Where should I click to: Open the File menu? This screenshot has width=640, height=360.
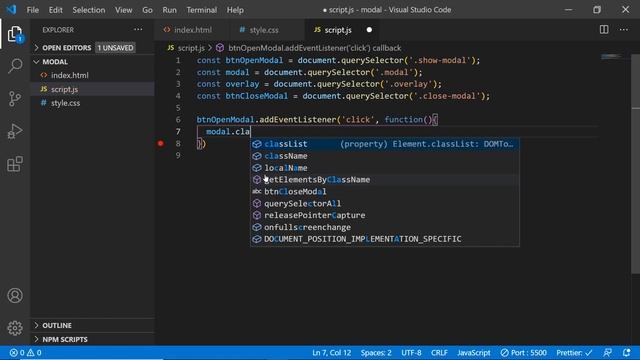point(33,10)
